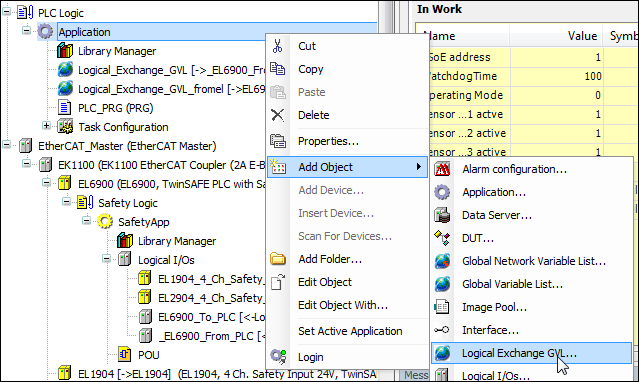Click the Value column header
639x382 pixels.
click(x=557, y=36)
